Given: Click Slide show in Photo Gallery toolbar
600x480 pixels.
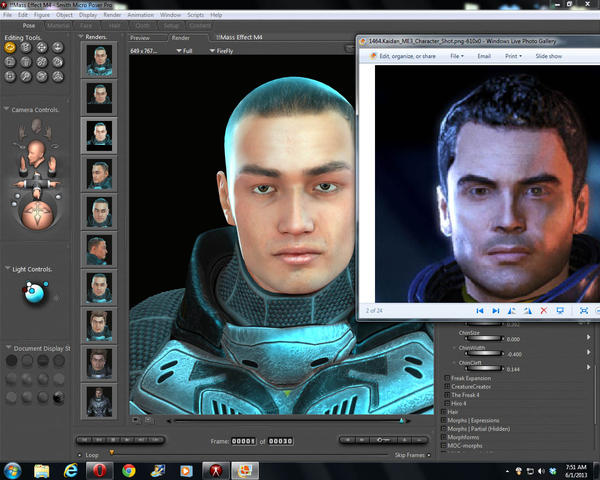Looking at the screenshot, I should [549, 56].
